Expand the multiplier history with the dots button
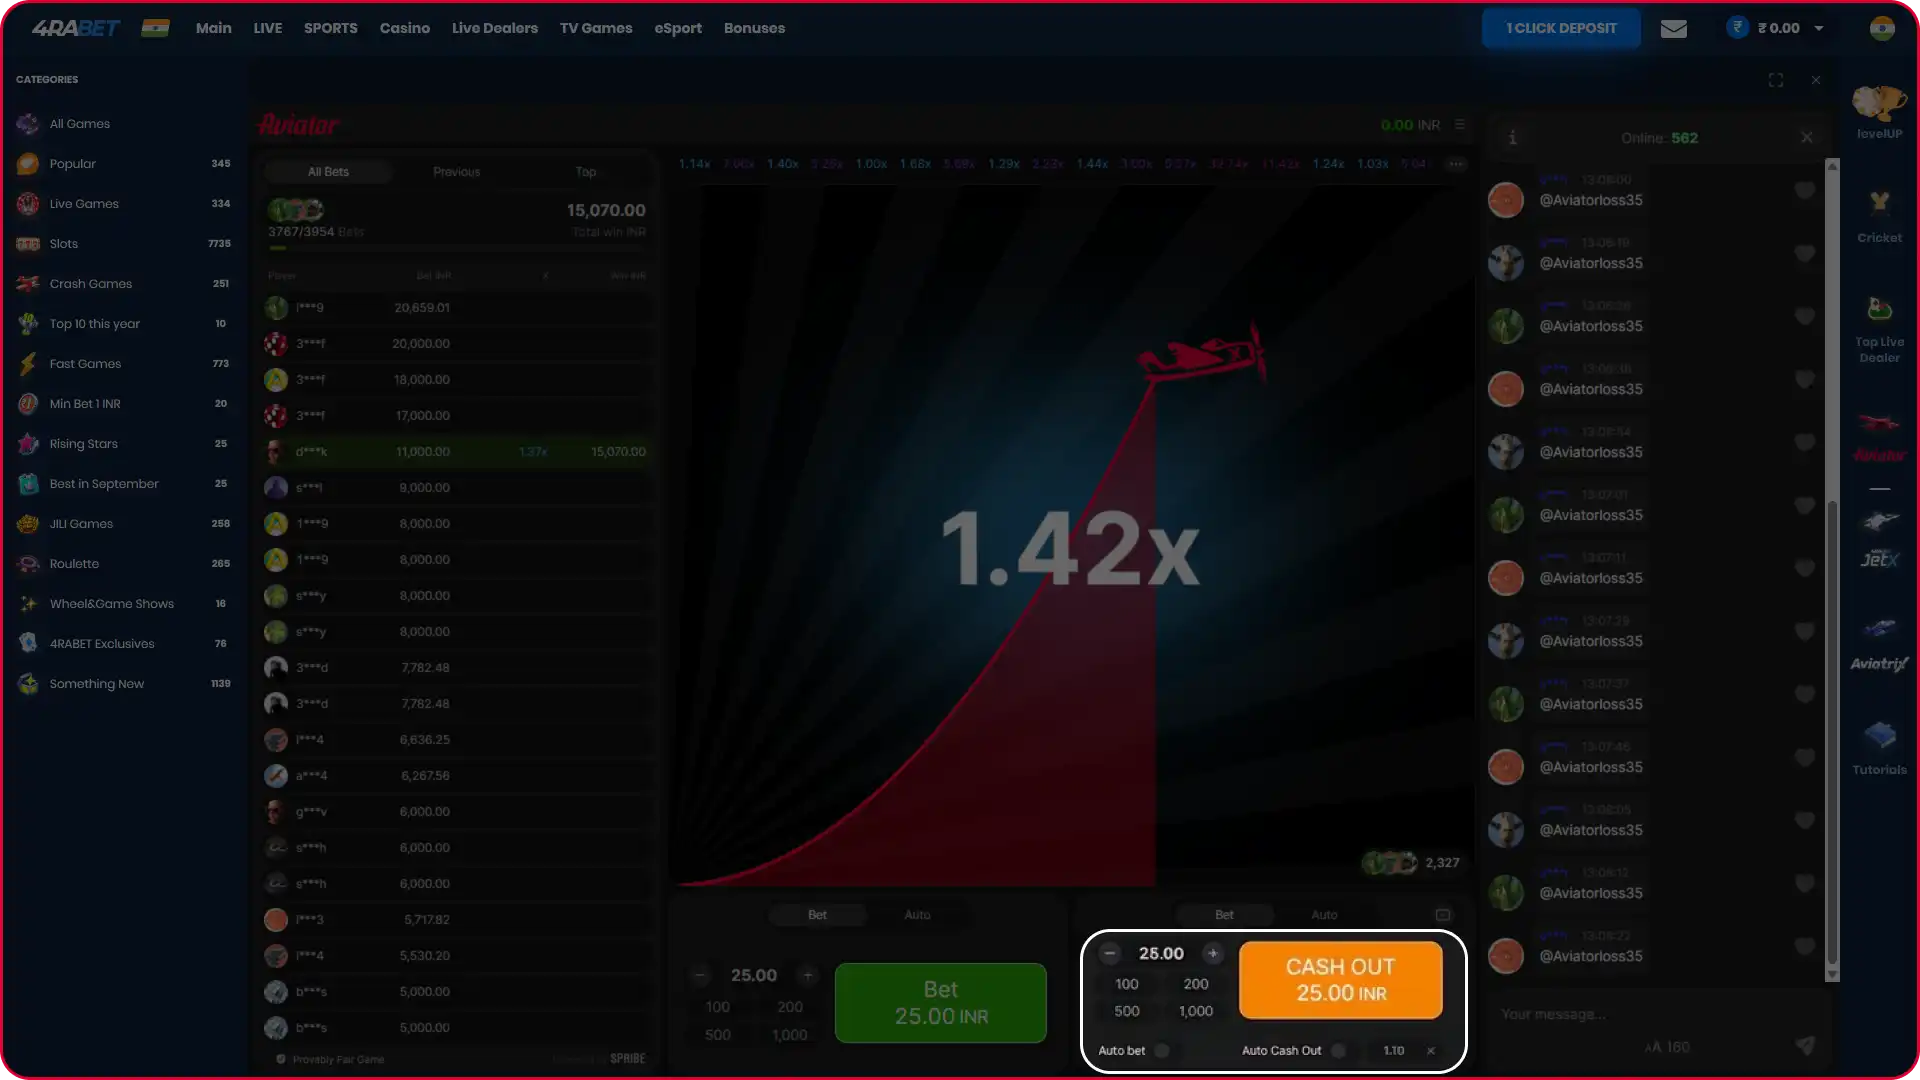This screenshot has height=1080, width=1920. point(1455,164)
